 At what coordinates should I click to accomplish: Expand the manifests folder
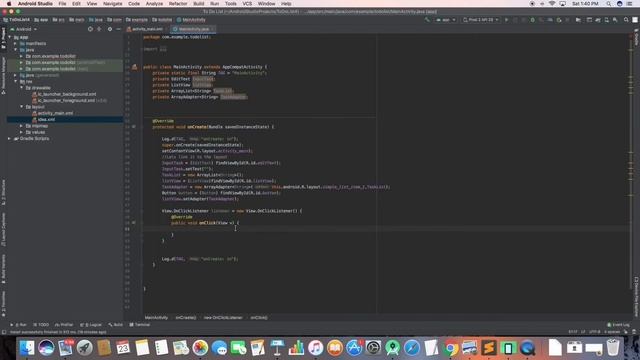click(x=16, y=43)
